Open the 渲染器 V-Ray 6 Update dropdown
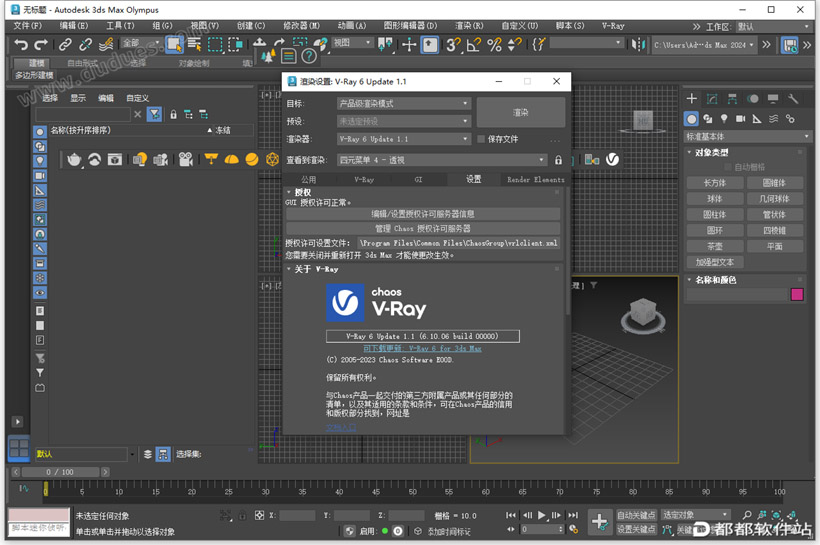Viewport: 820px width, 545px height. (x=403, y=139)
